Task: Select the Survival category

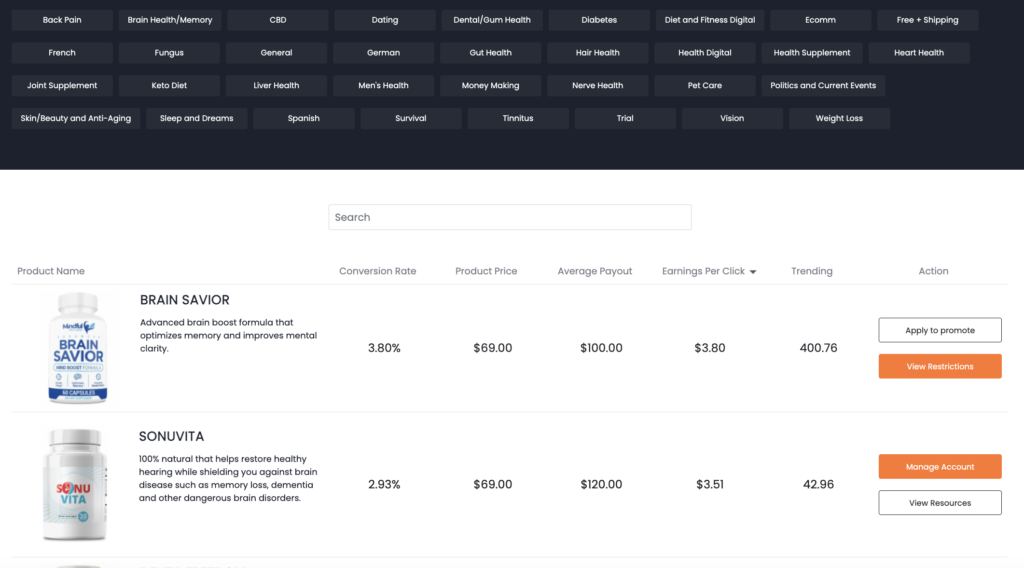Action: (x=411, y=118)
